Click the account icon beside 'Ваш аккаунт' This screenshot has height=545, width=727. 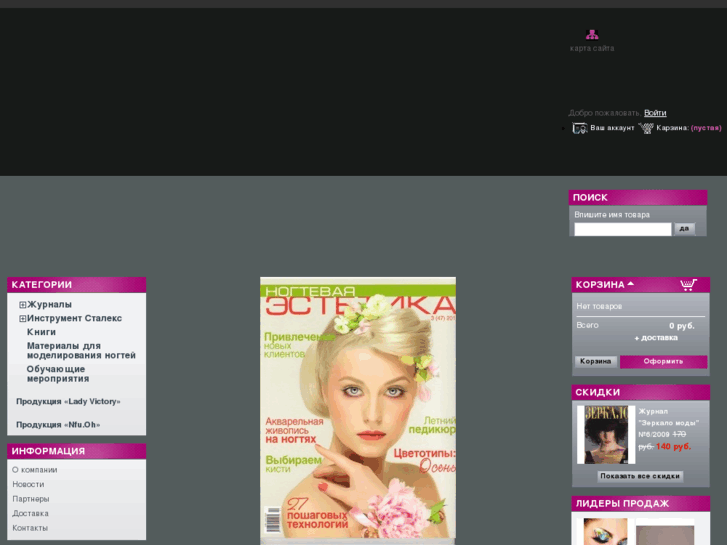point(580,128)
